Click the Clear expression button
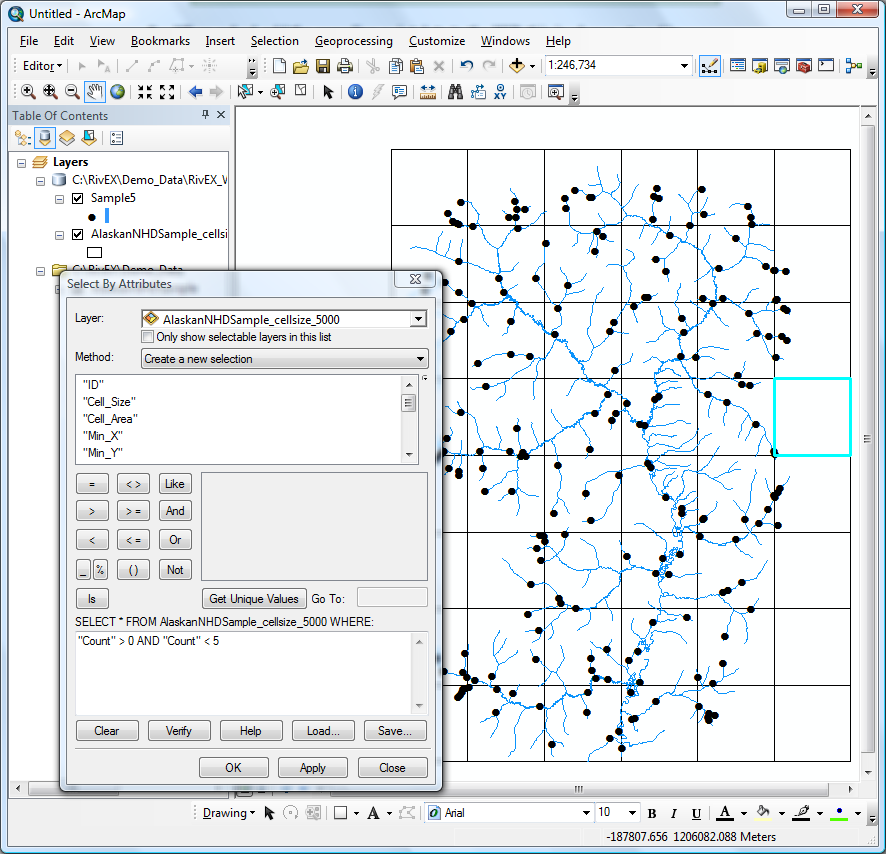 click(107, 731)
